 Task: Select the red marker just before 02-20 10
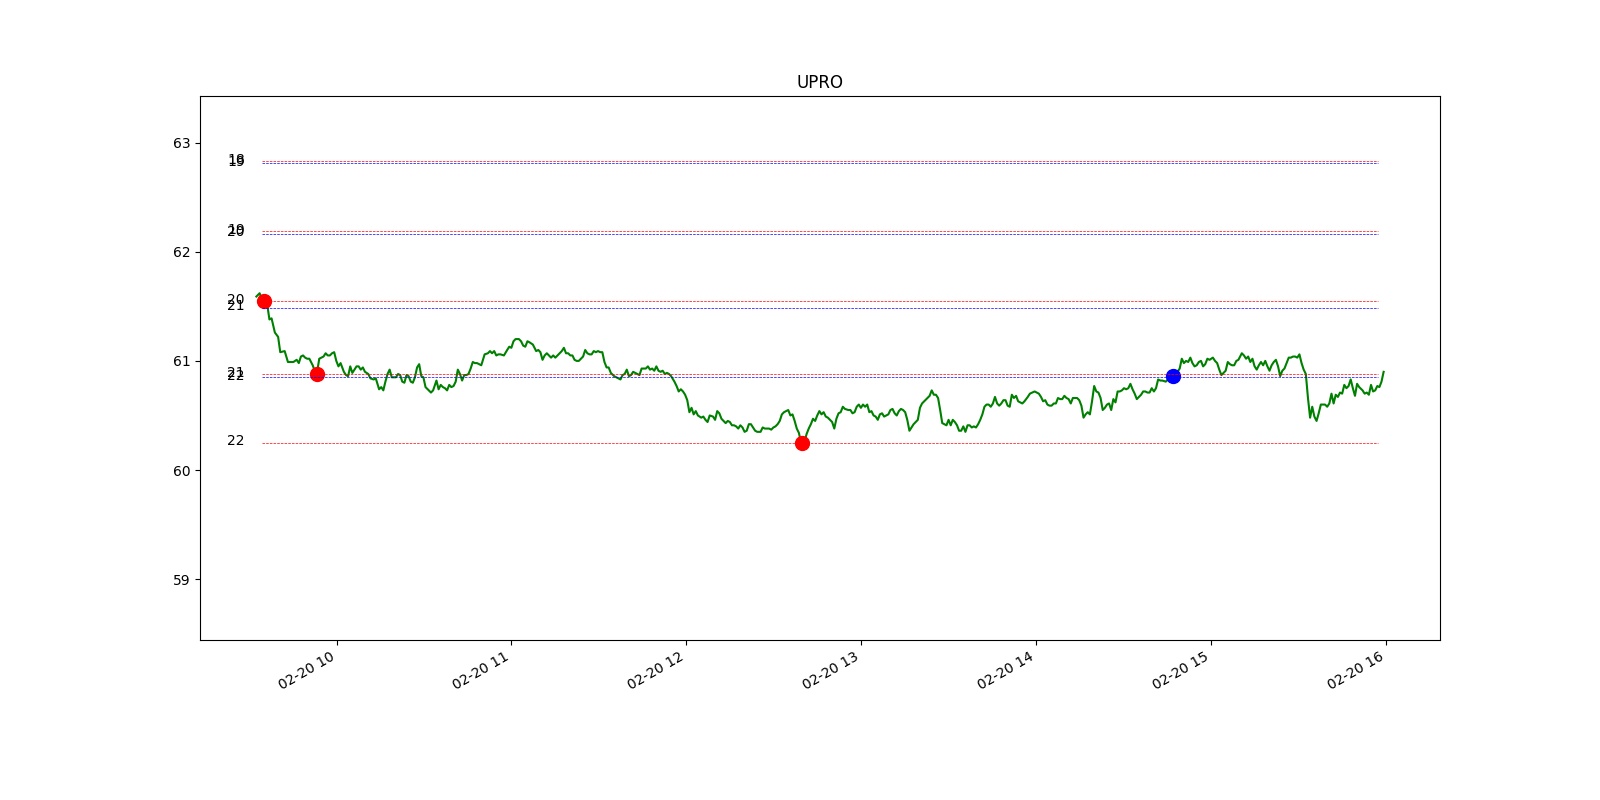click(x=317, y=374)
